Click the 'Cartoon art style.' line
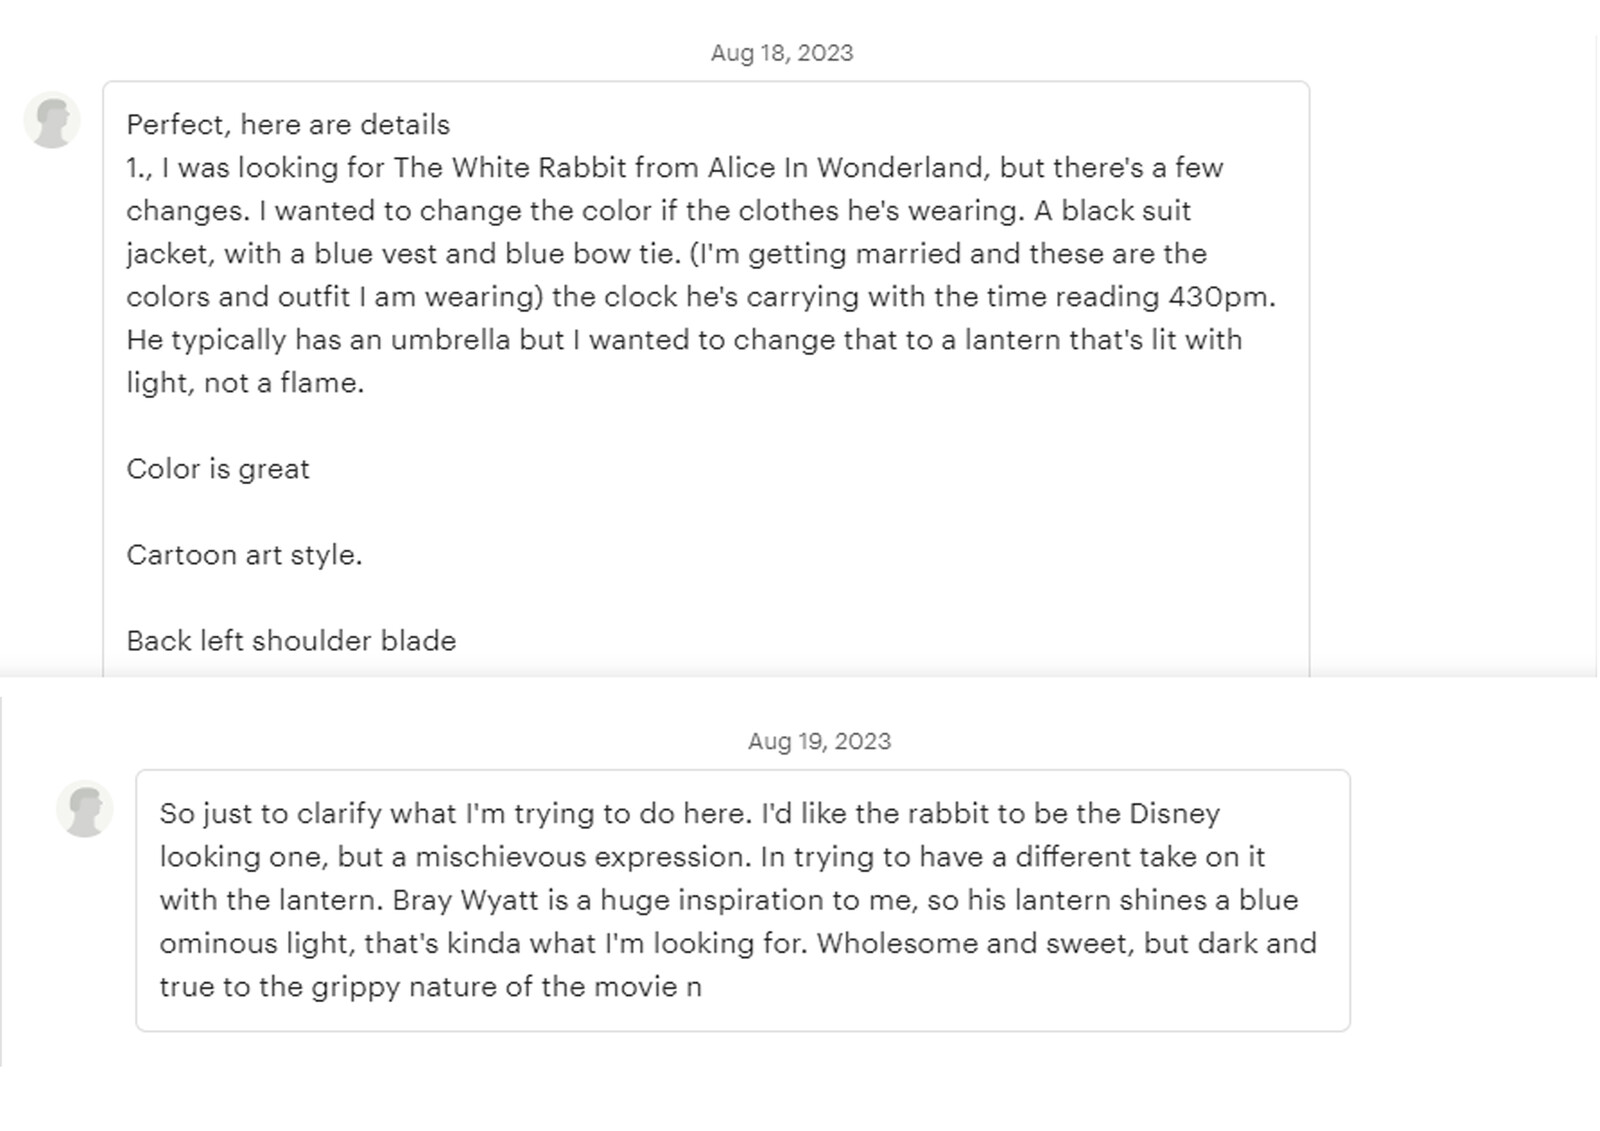Screen dimensions: 1600x1131 click(244, 555)
